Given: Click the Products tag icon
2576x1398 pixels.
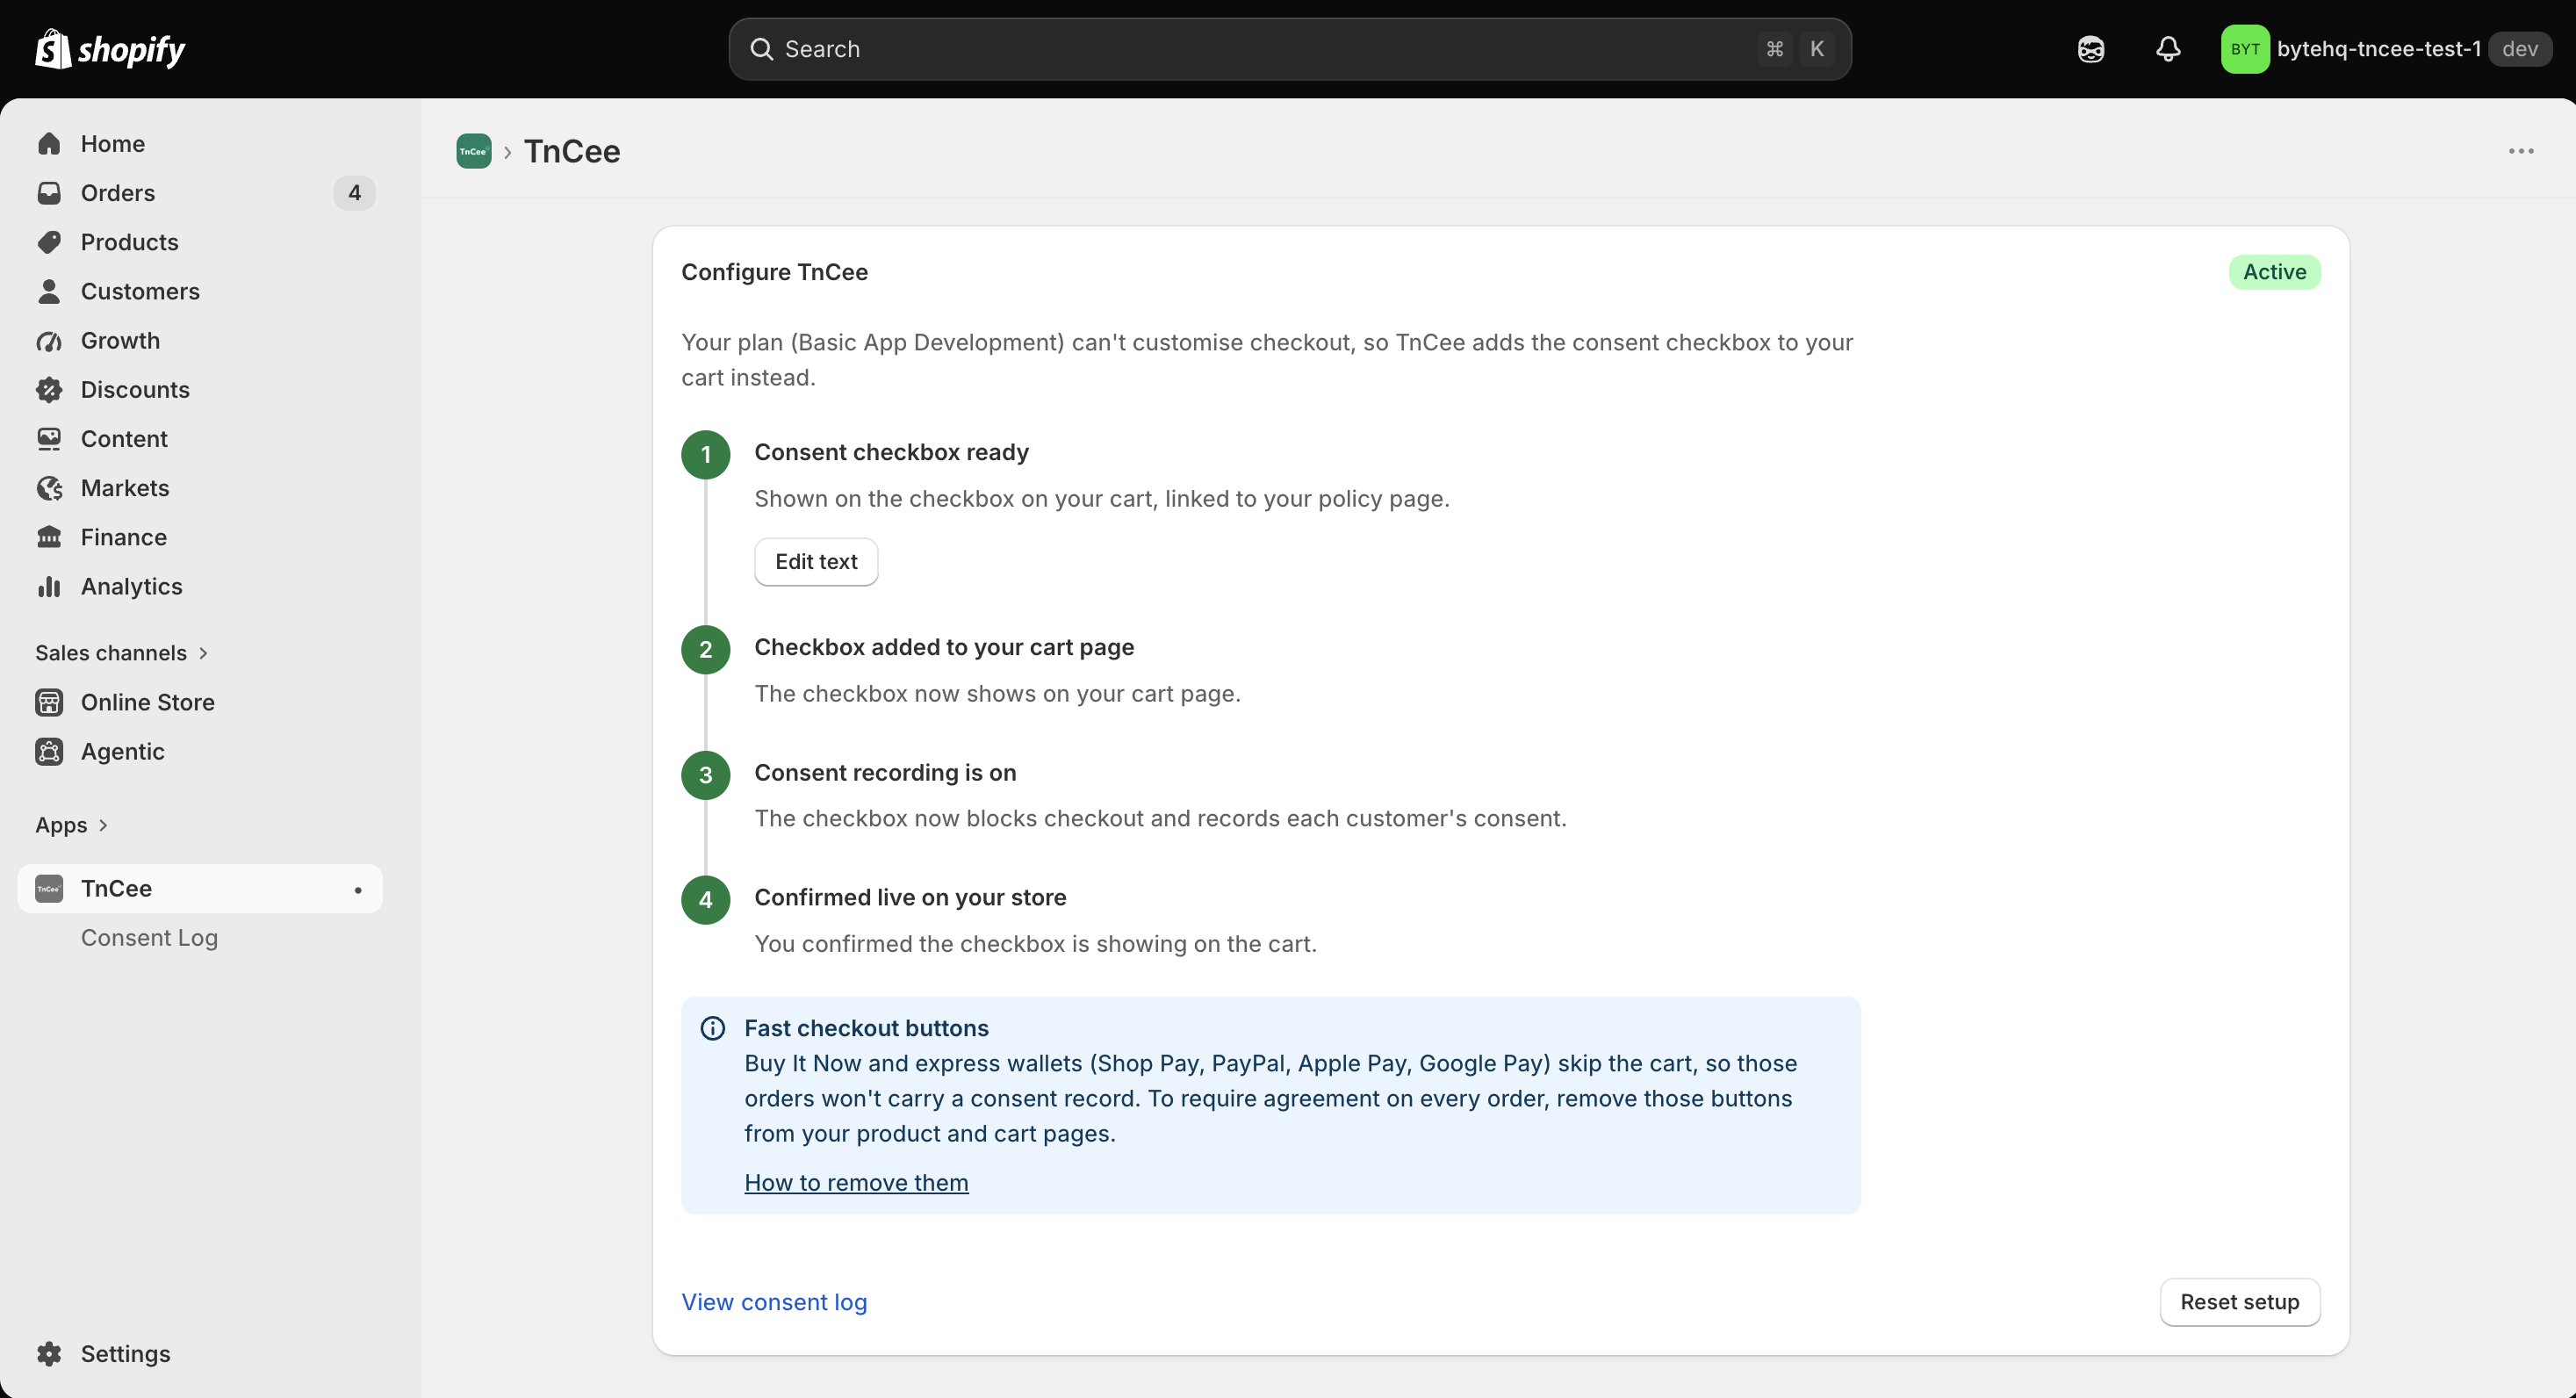Looking at the screenshot, I should click(x=49, y=242).
